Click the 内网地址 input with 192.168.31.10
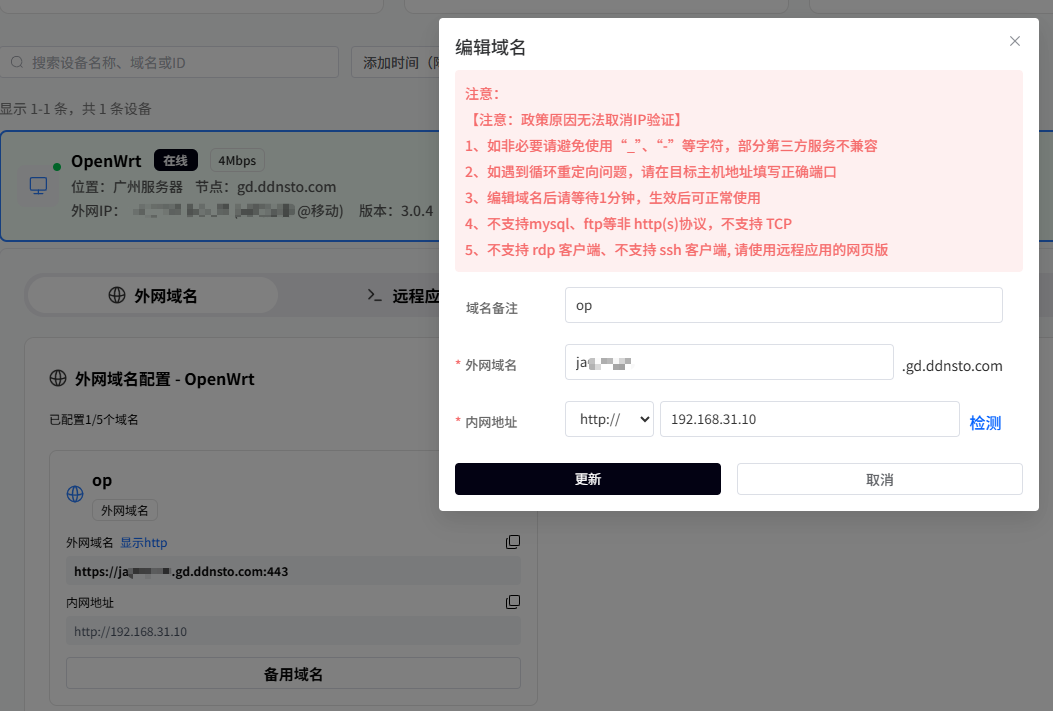The width and height of the screenshot is (1053, 711). (x=809, y=420)
